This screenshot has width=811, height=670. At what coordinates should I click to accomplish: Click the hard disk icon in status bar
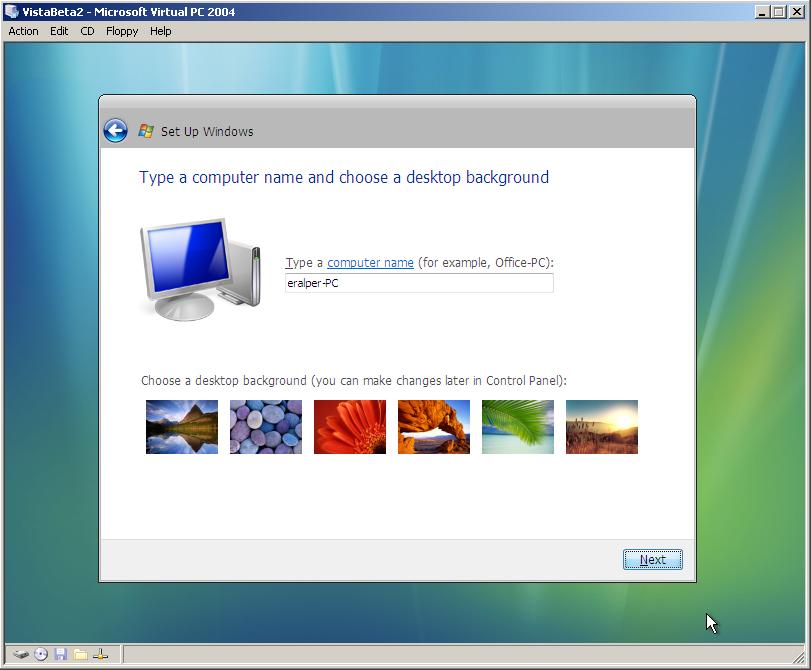tap(21, 654)
